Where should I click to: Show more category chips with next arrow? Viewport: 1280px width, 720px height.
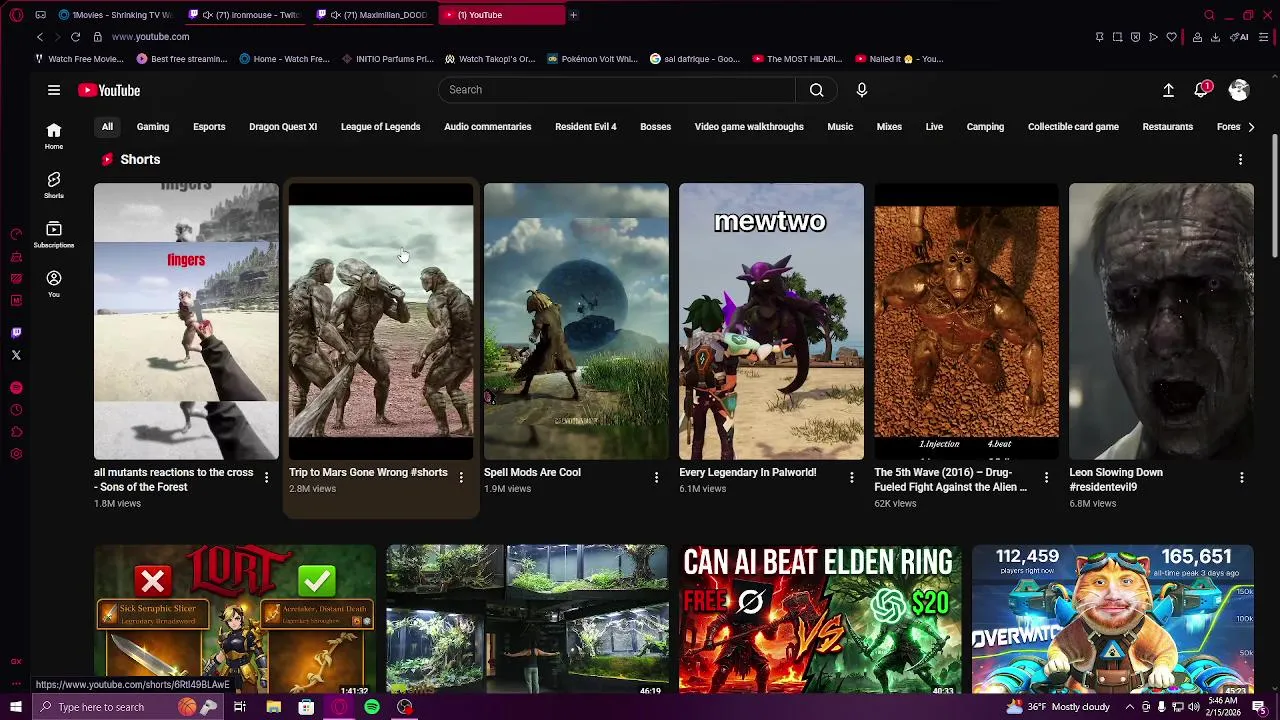(1250, 127)
